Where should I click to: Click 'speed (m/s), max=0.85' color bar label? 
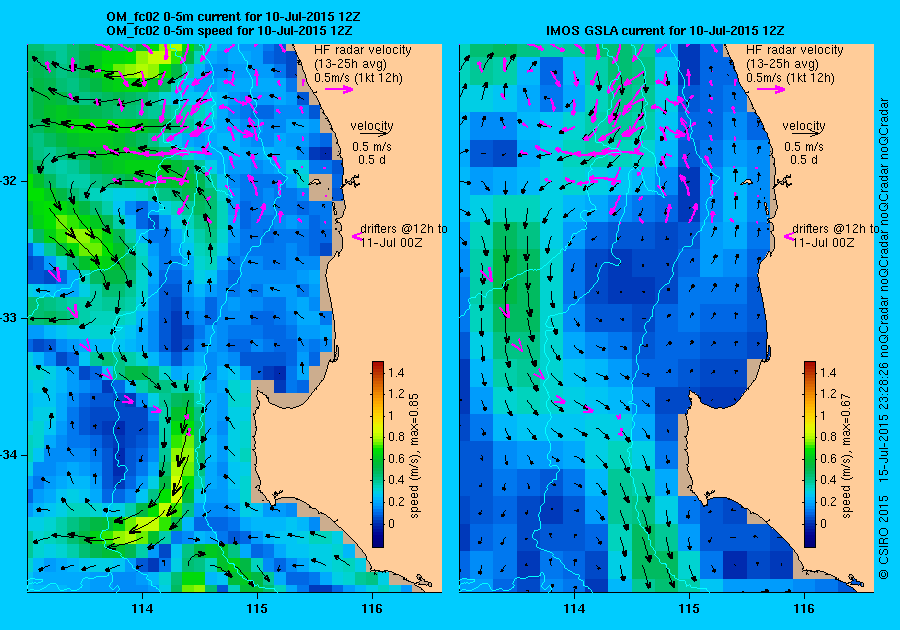(414, 456)
